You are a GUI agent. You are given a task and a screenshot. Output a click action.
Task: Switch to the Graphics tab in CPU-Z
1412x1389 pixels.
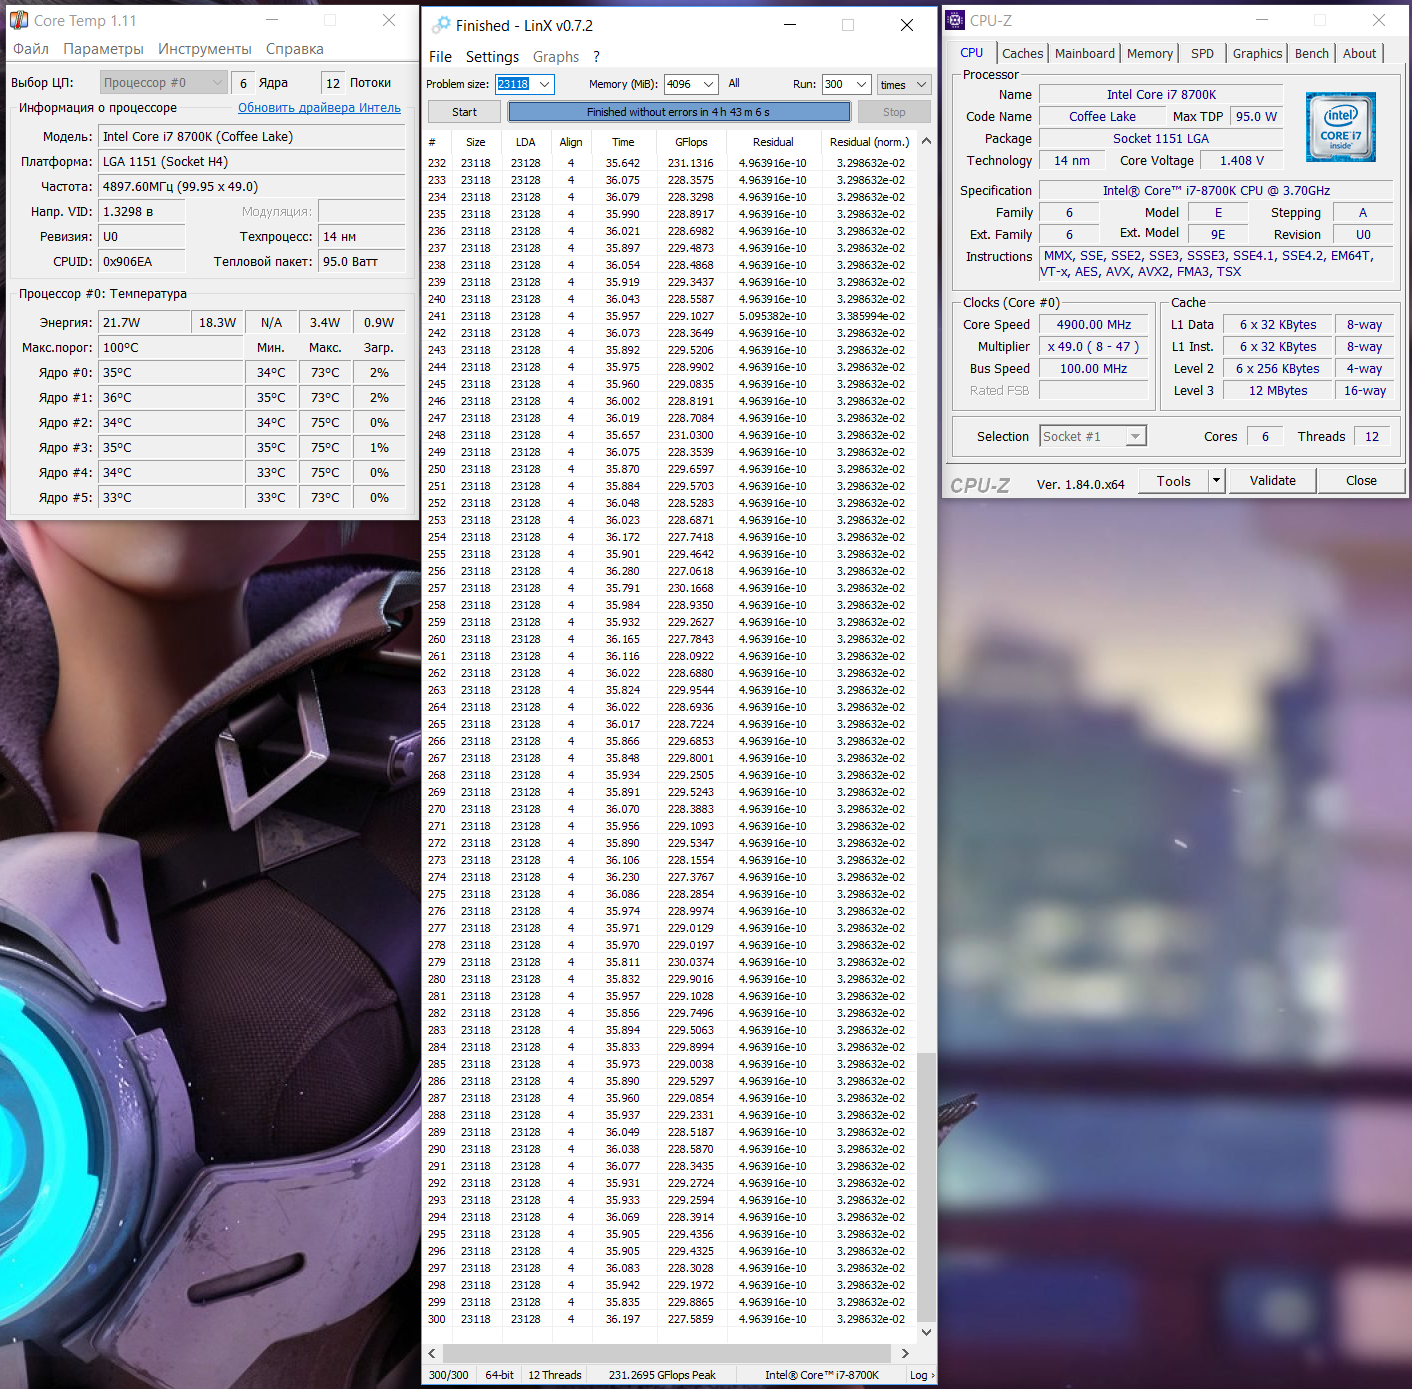tap(1257, 54)
